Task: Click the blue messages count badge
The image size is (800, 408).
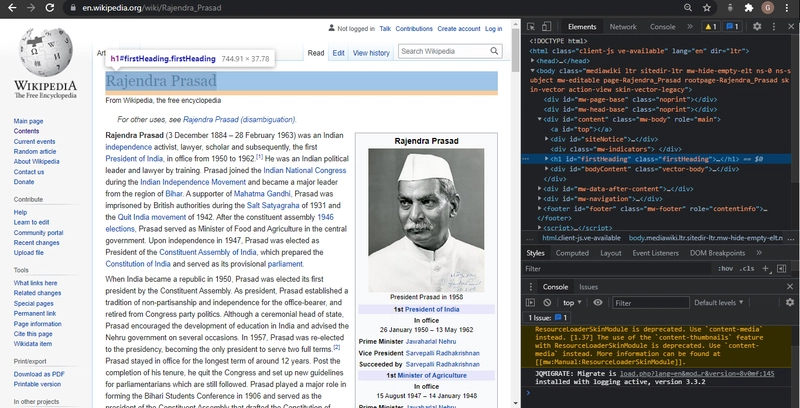Action: click(732, 27)
